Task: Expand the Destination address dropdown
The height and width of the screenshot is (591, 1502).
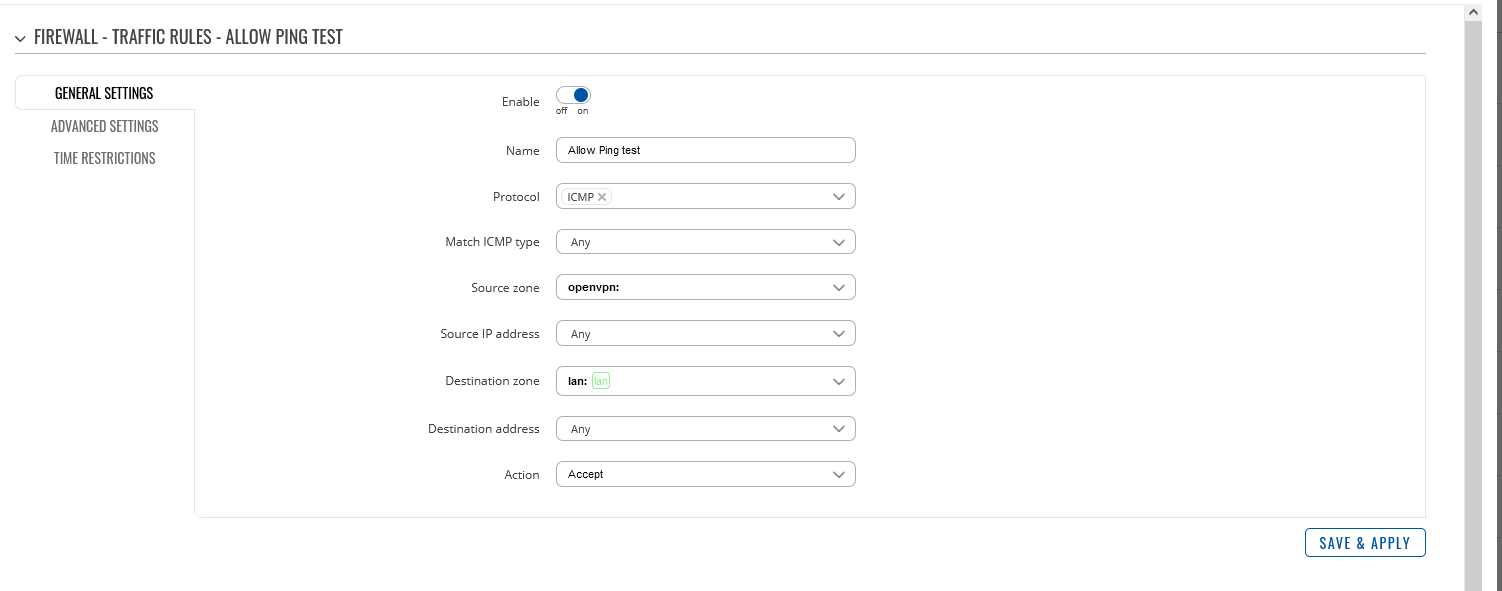Action: 706,429
